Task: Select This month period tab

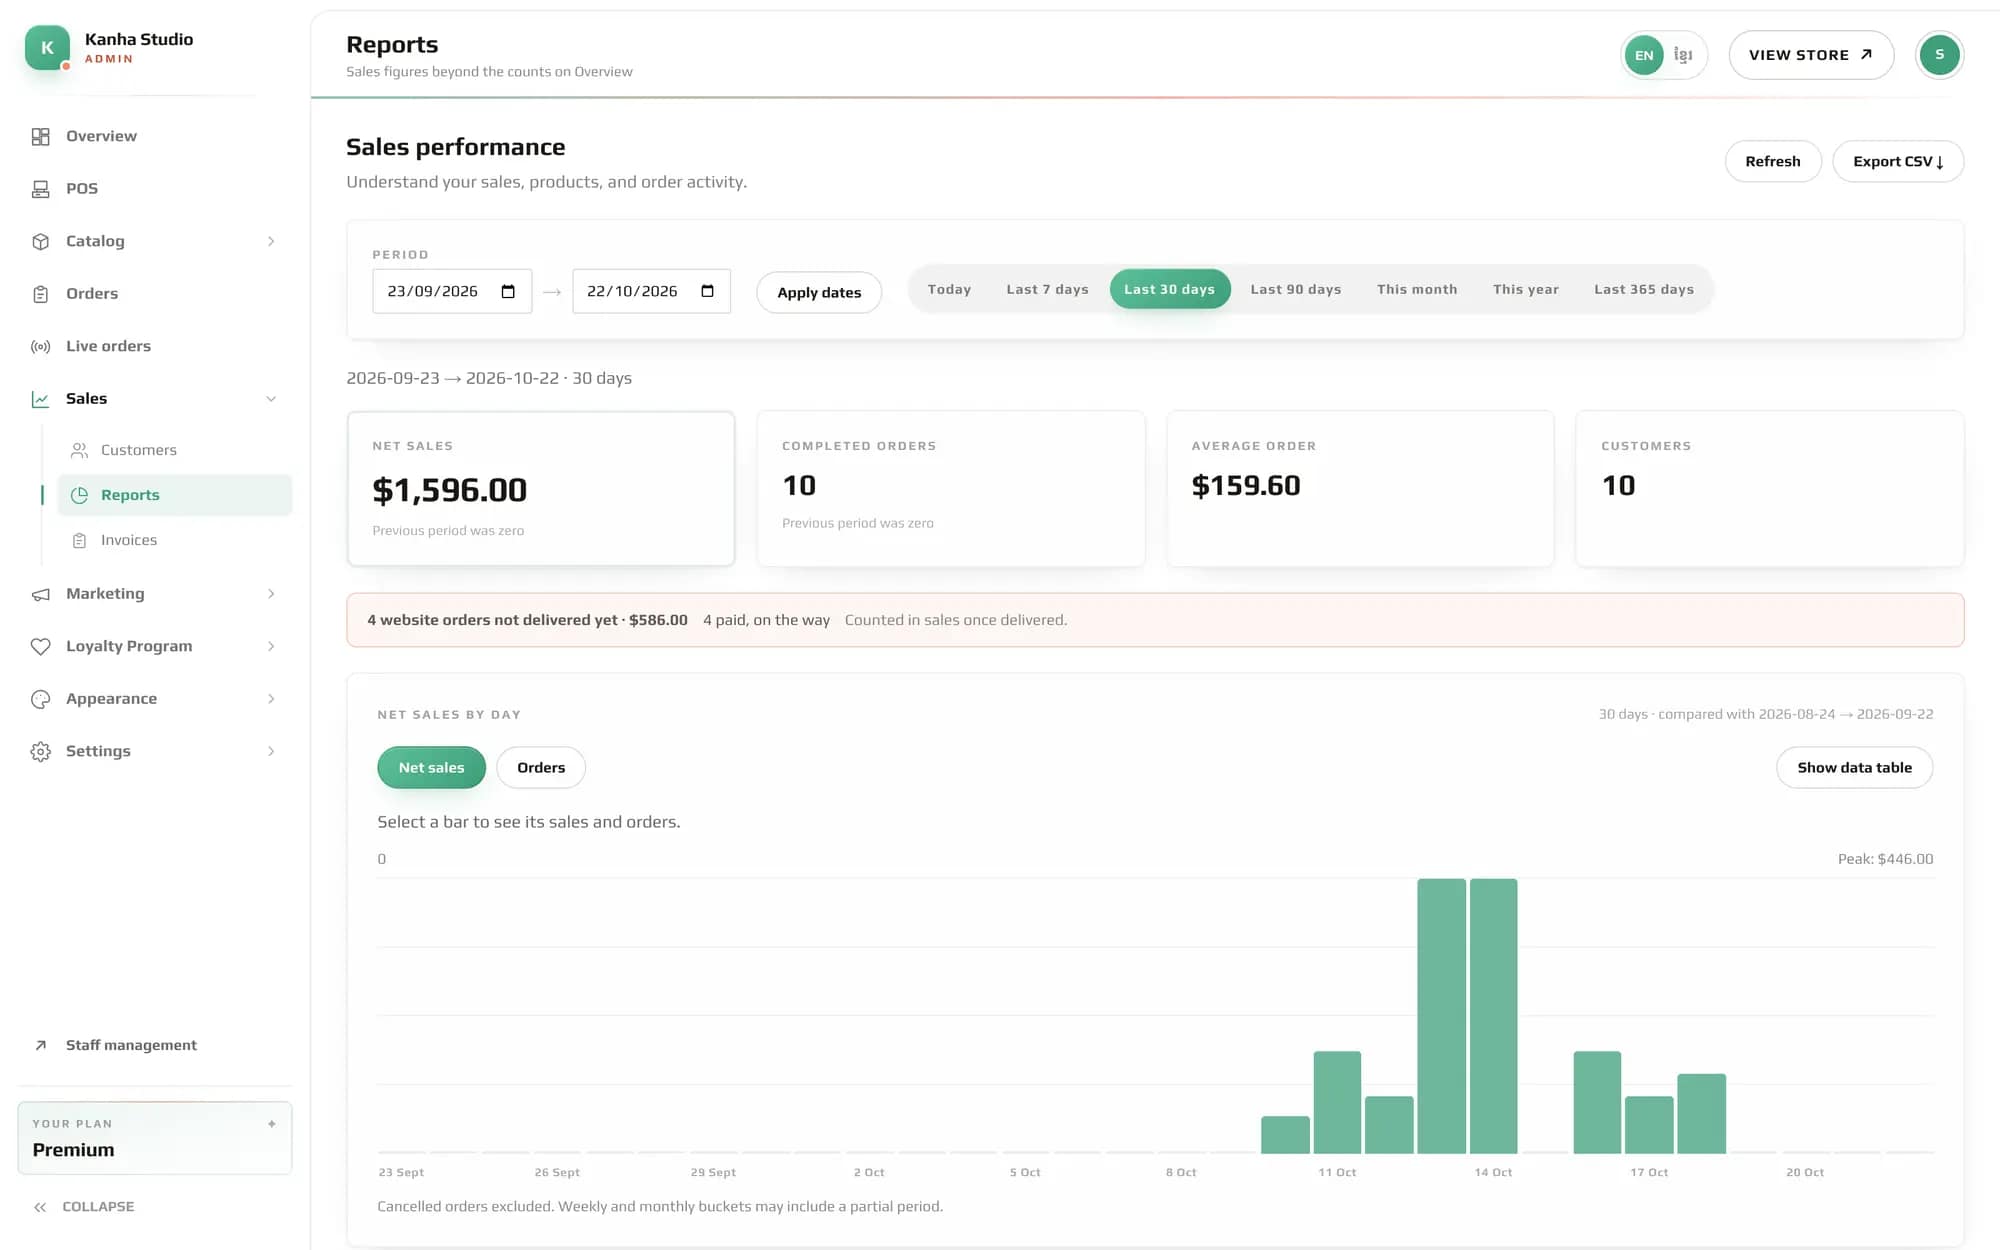Action: [x=1416, y=289]
